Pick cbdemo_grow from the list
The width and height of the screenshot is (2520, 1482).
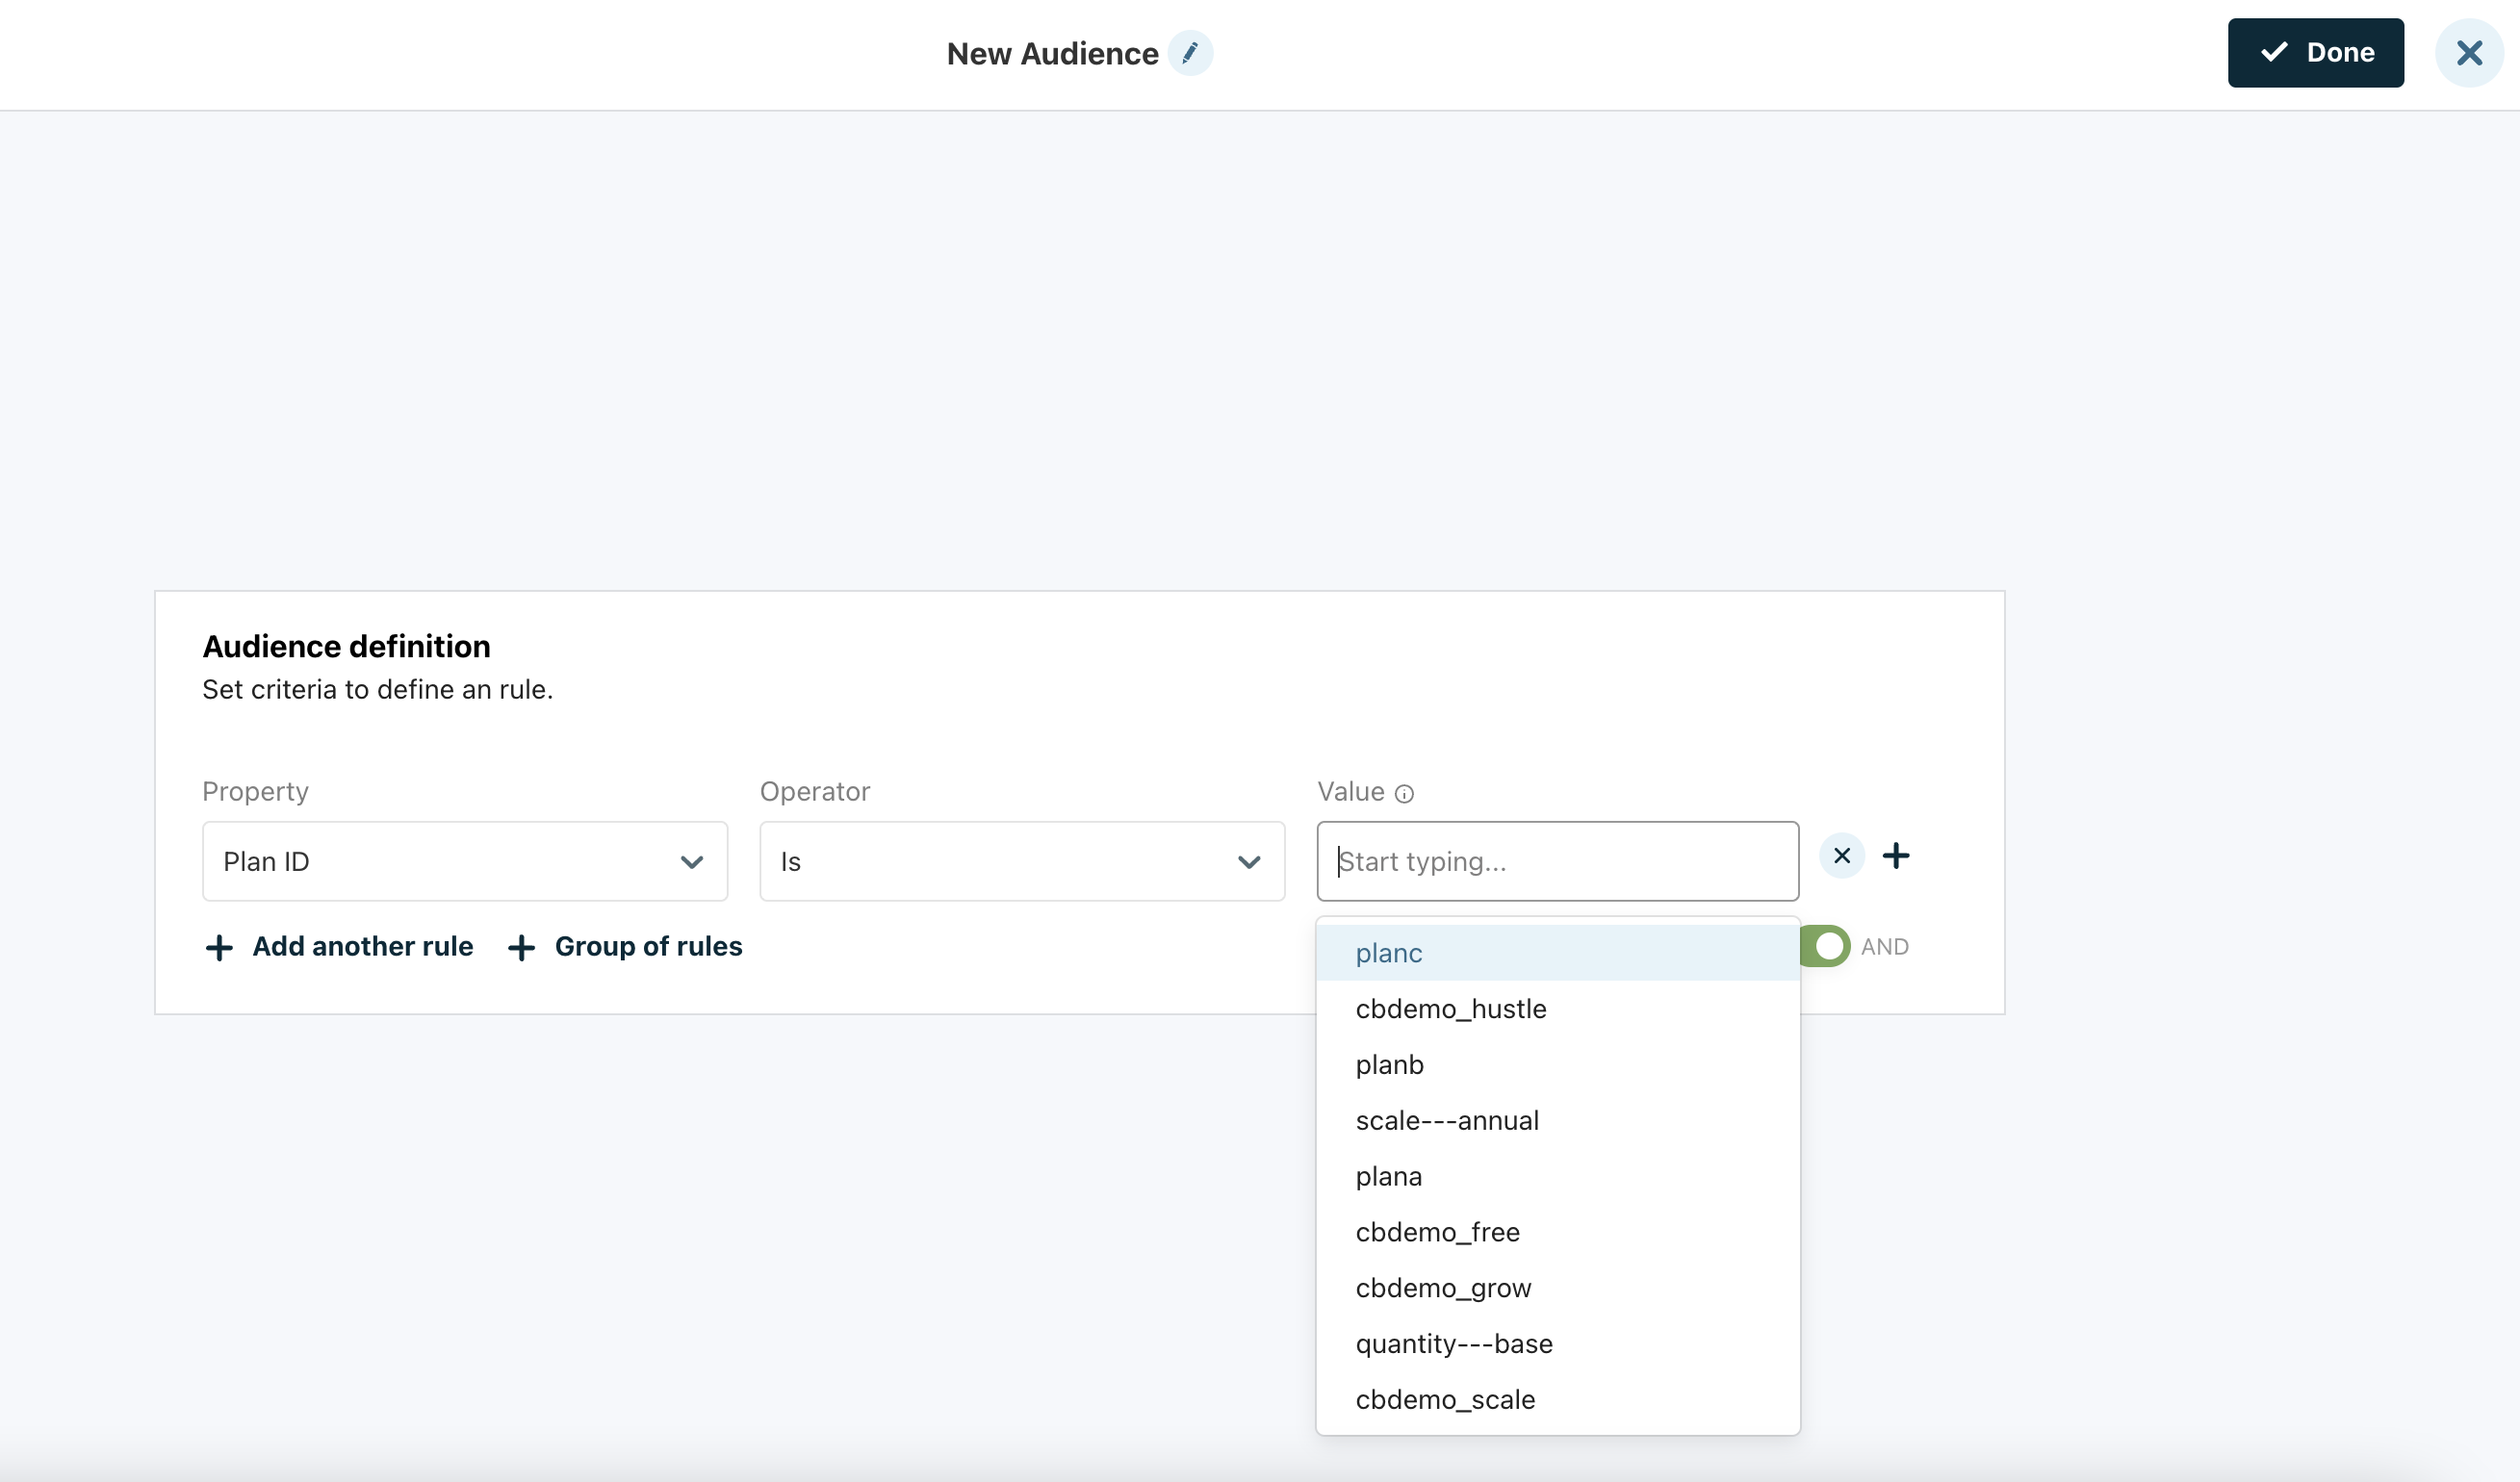pos(1442,1289)
